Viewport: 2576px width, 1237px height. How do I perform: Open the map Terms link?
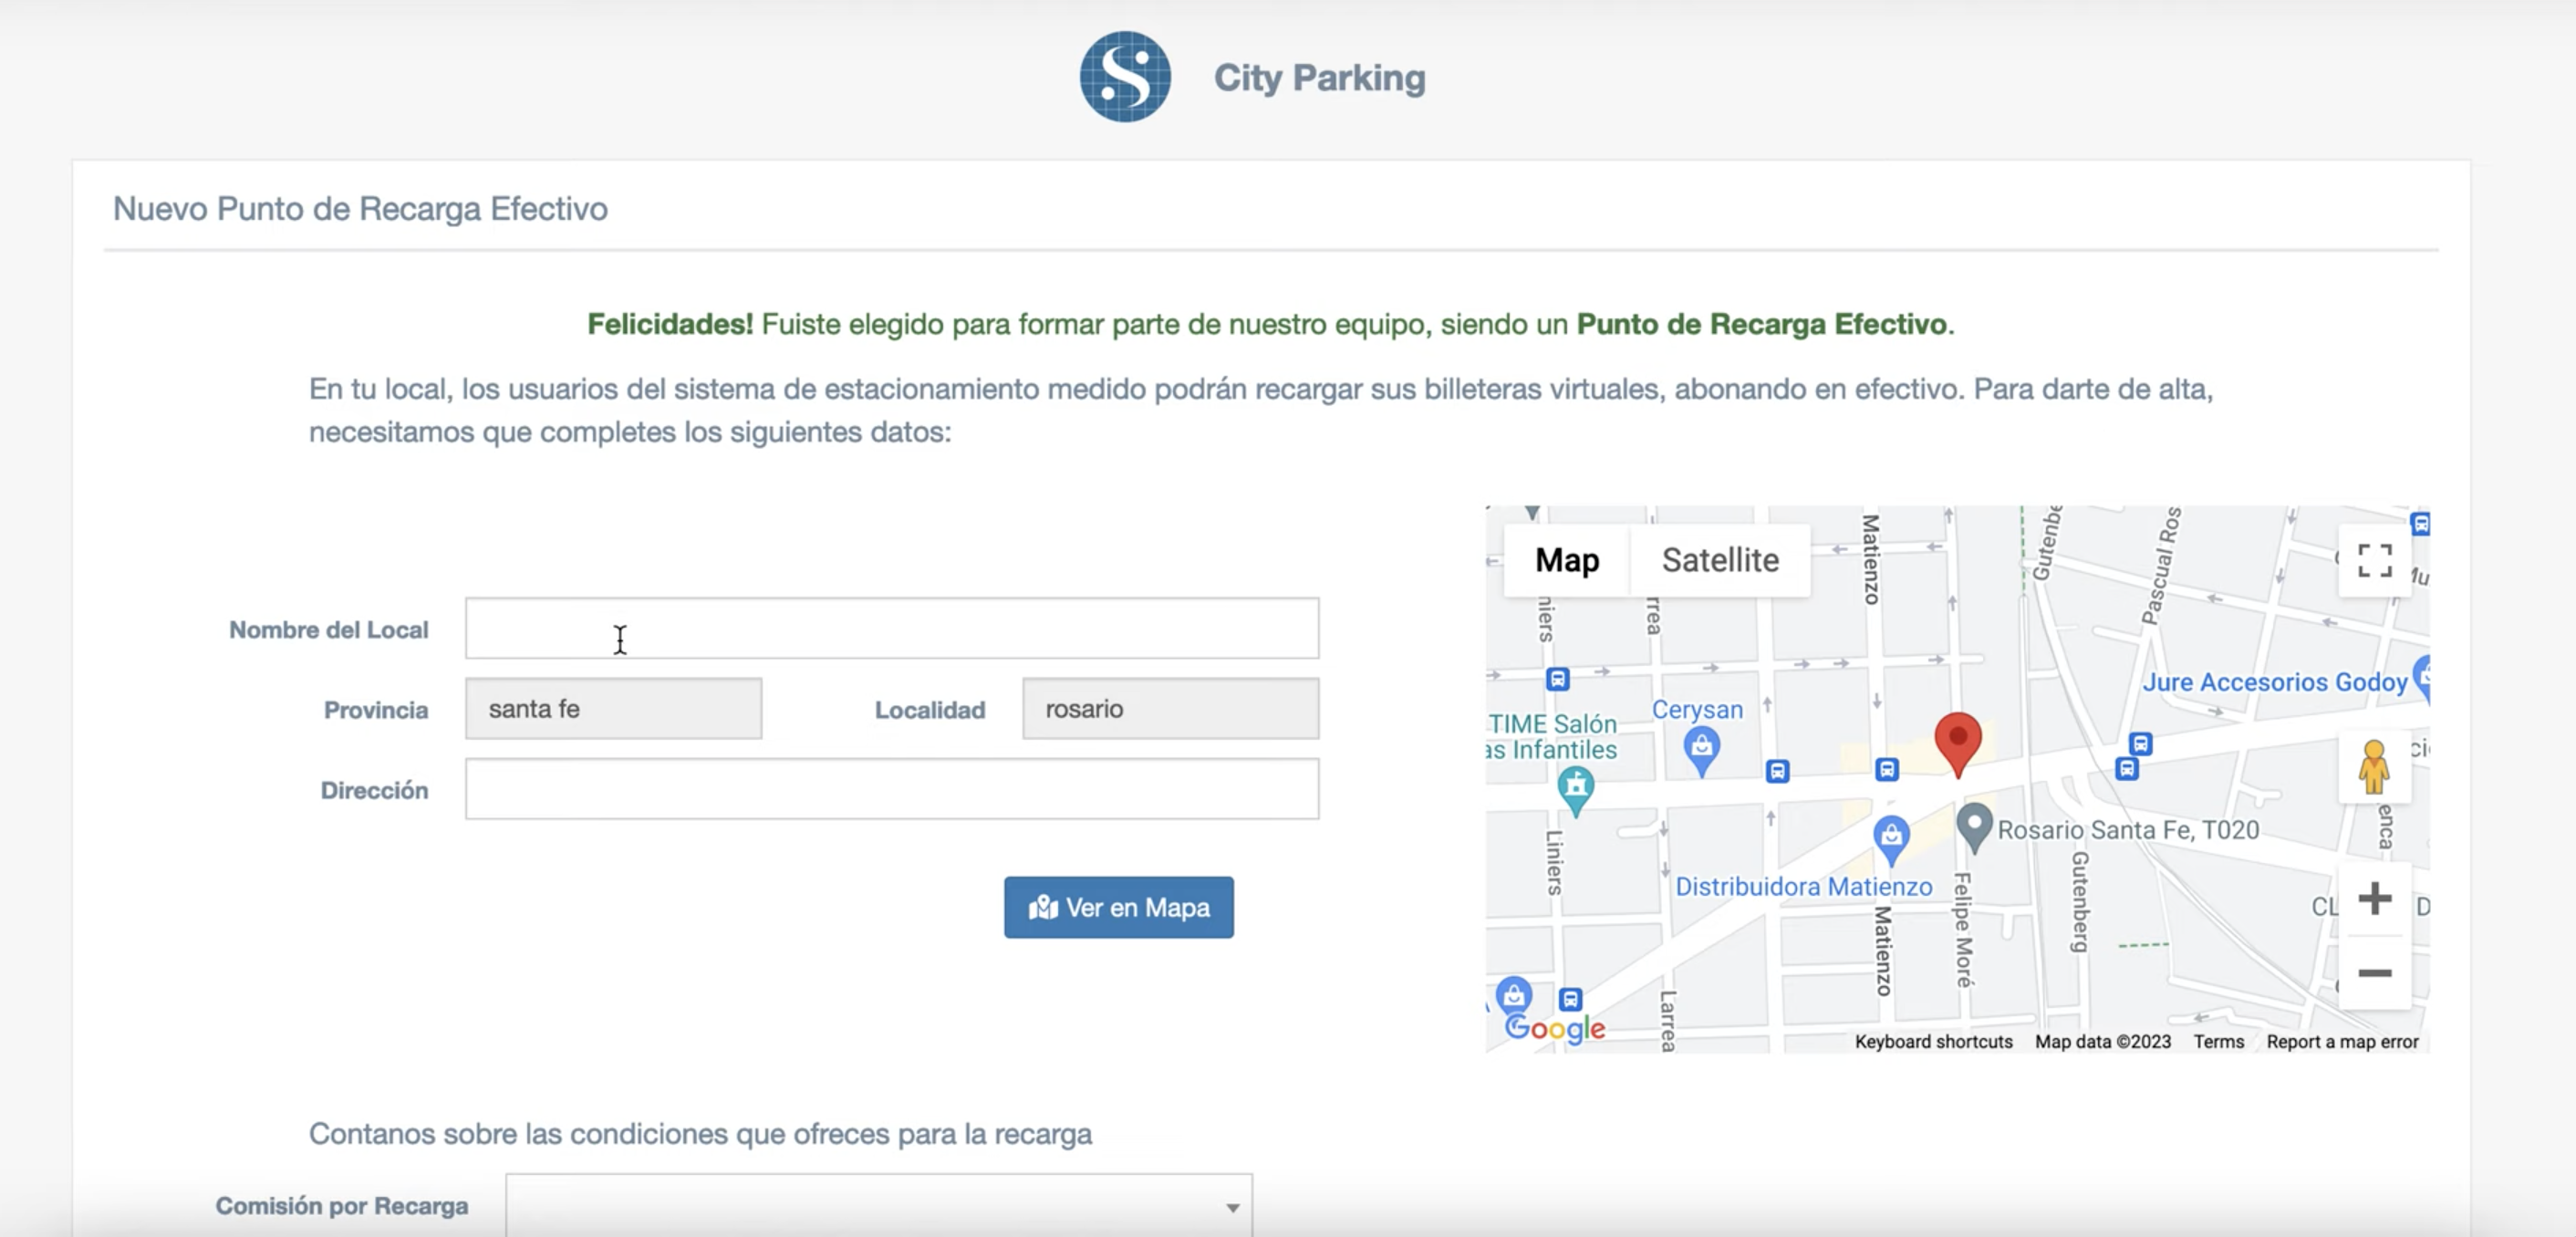pos(2218,1041)
